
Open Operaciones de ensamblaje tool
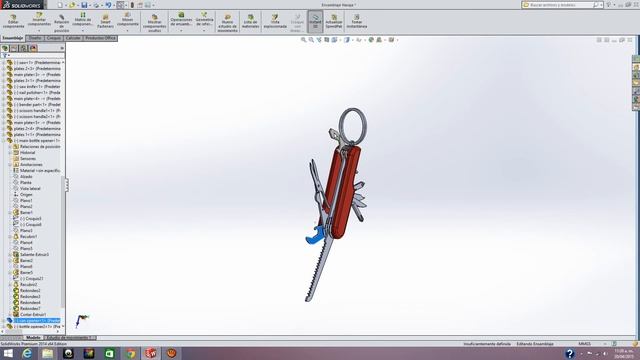click(181, 20)
